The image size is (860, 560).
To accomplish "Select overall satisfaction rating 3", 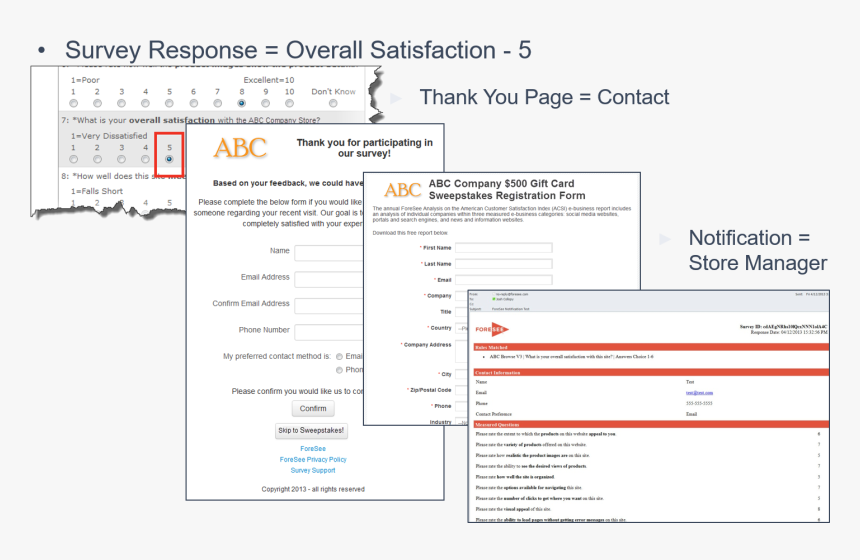I will tap(121, 159).
